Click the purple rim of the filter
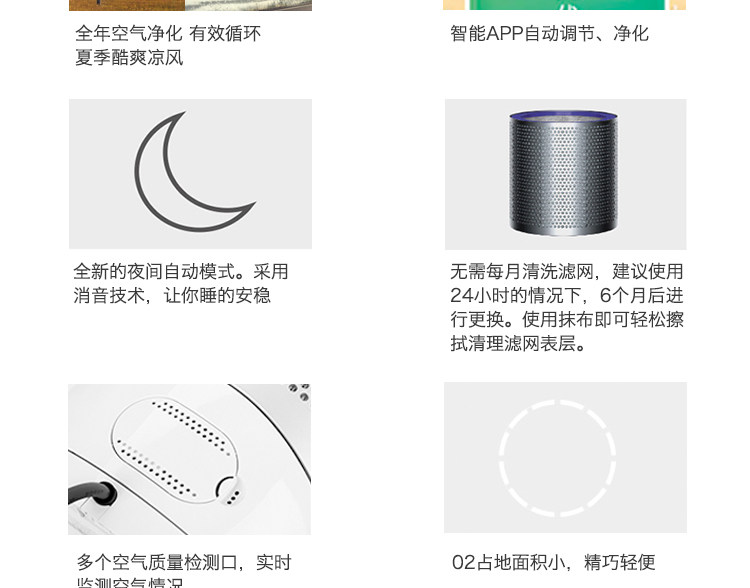 pos(563,115)
